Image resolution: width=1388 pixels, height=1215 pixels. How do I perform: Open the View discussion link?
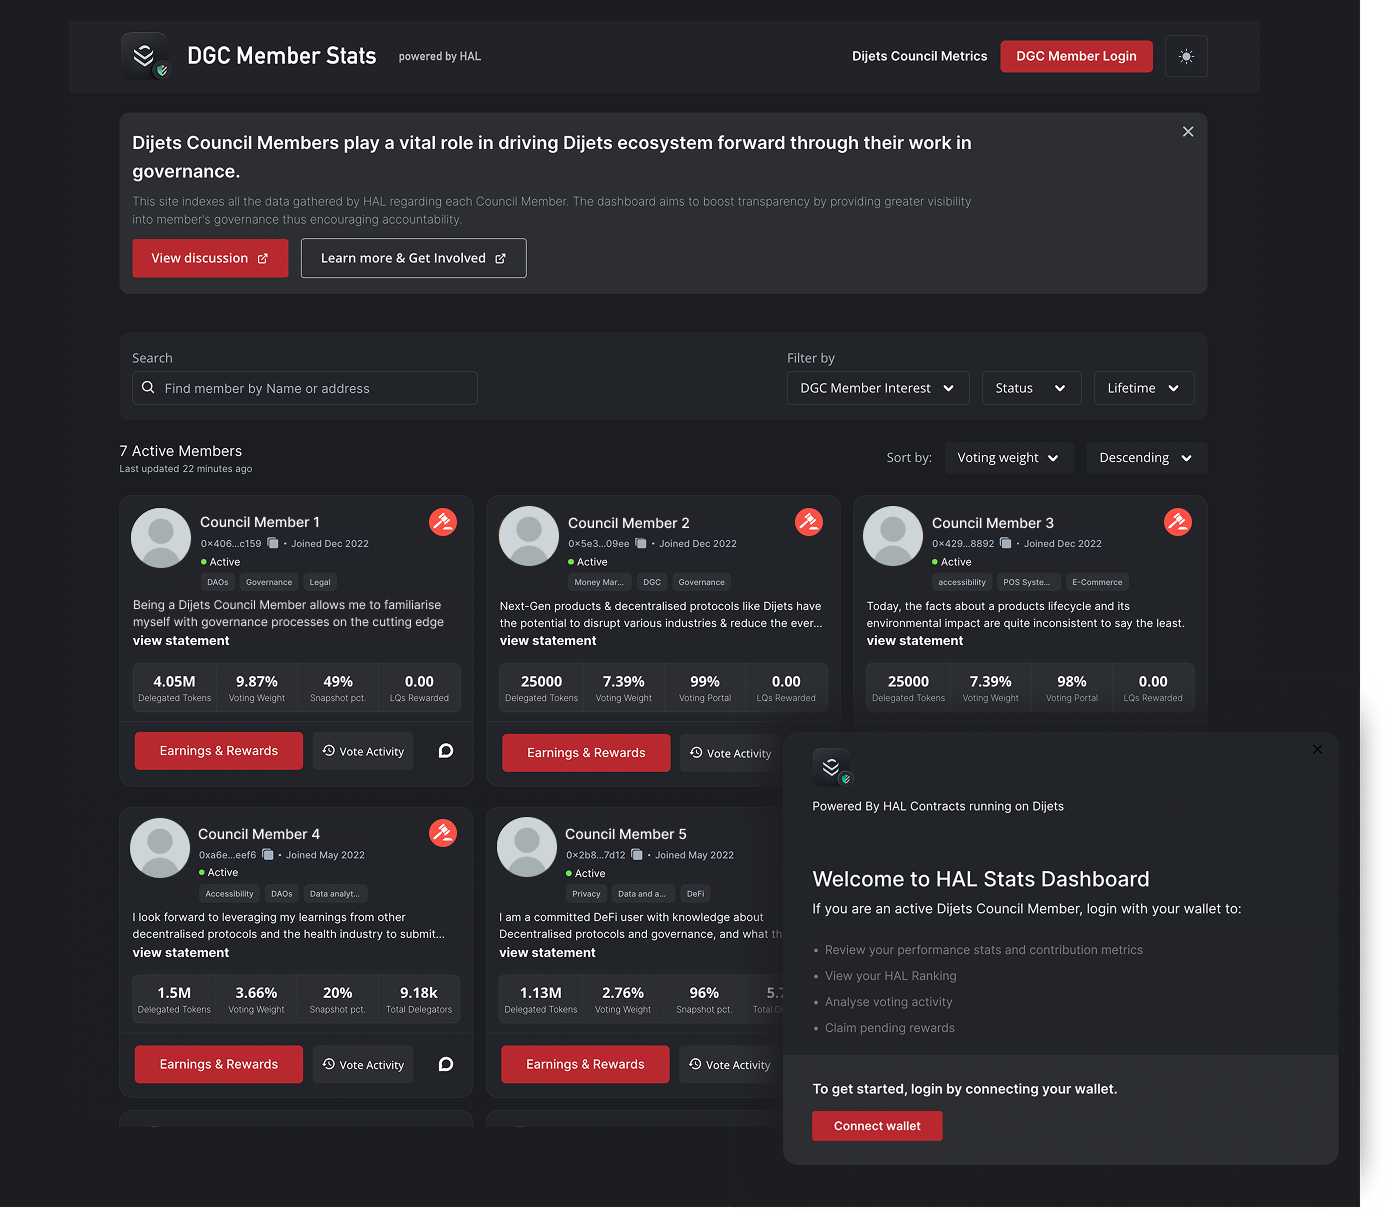(210, 258)
